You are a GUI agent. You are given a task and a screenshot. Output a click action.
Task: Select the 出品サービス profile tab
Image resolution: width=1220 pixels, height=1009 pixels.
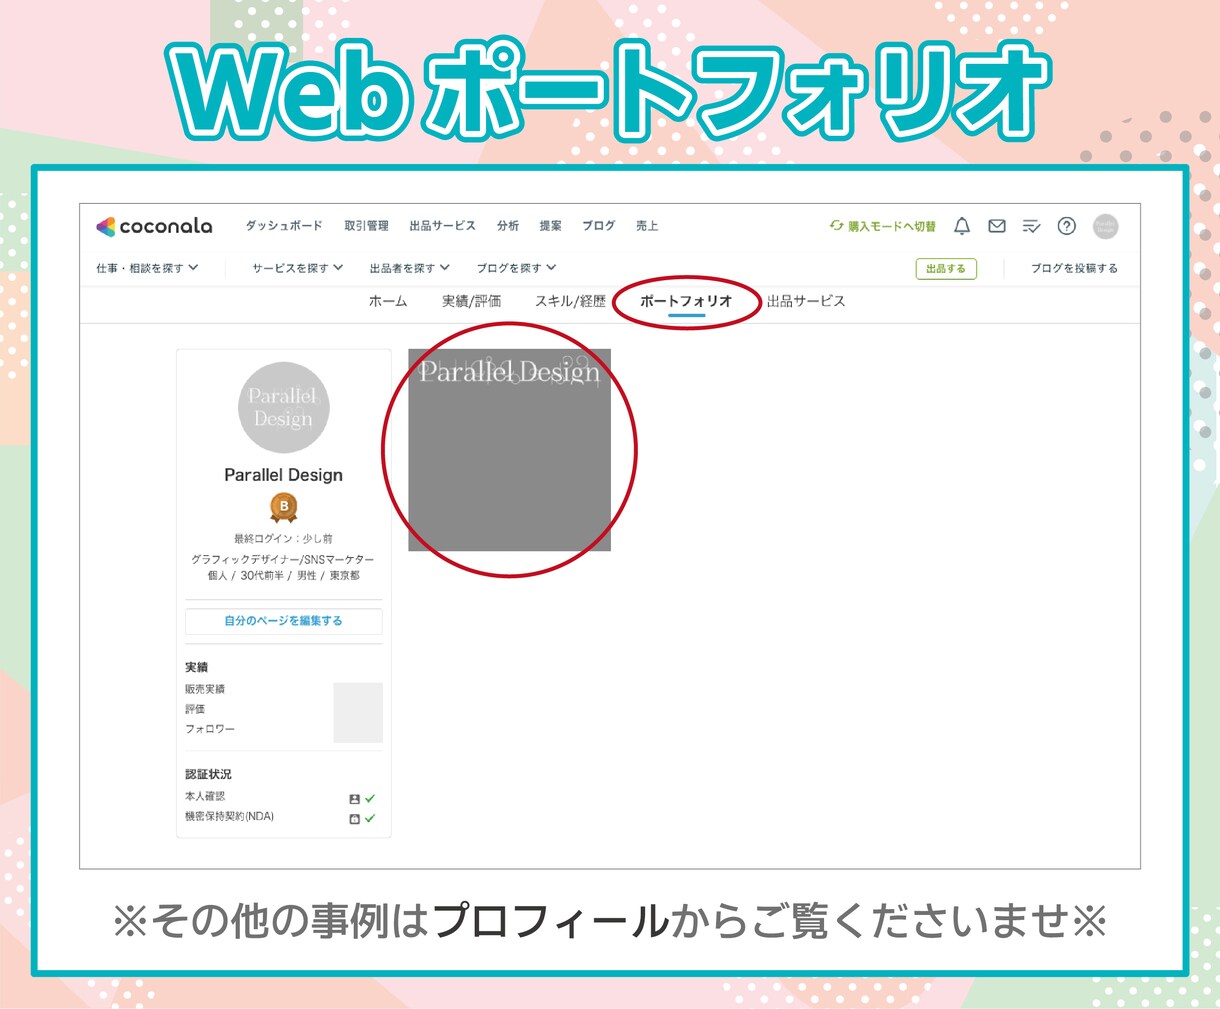[x=806, y=301]
